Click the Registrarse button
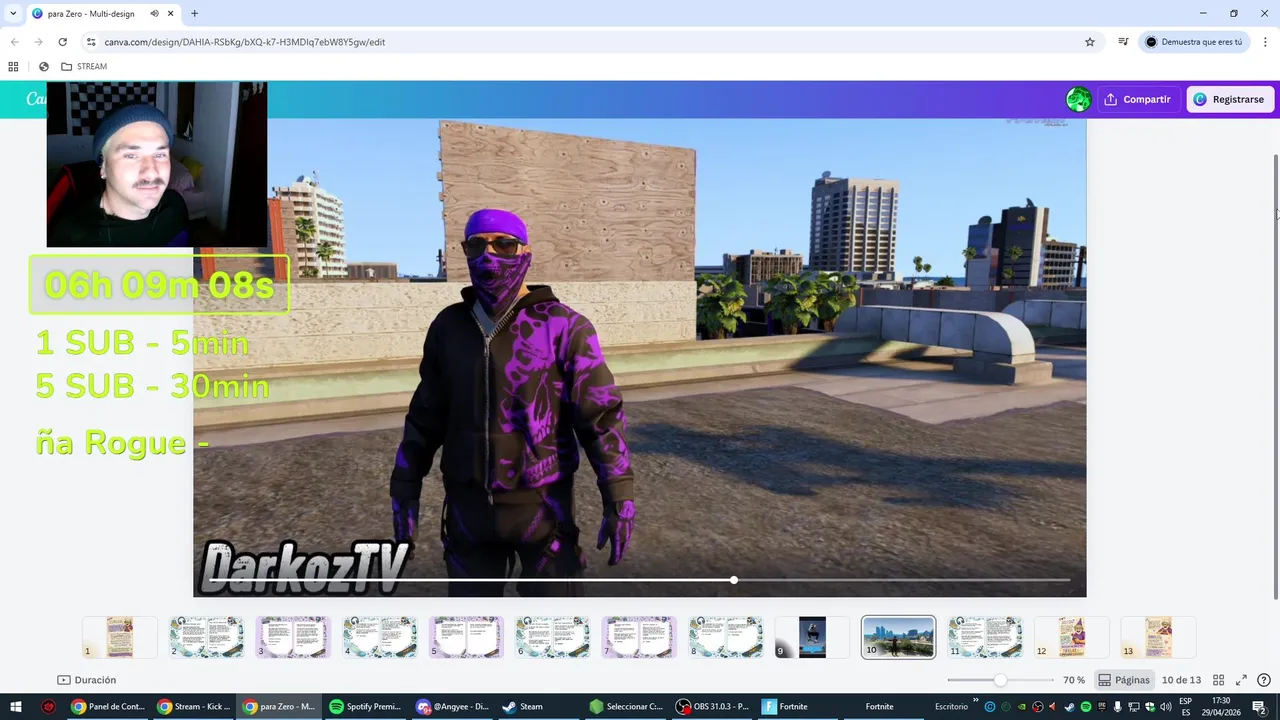The height and width of the screenshot is (720, 1280). (x=1229, y=99)
